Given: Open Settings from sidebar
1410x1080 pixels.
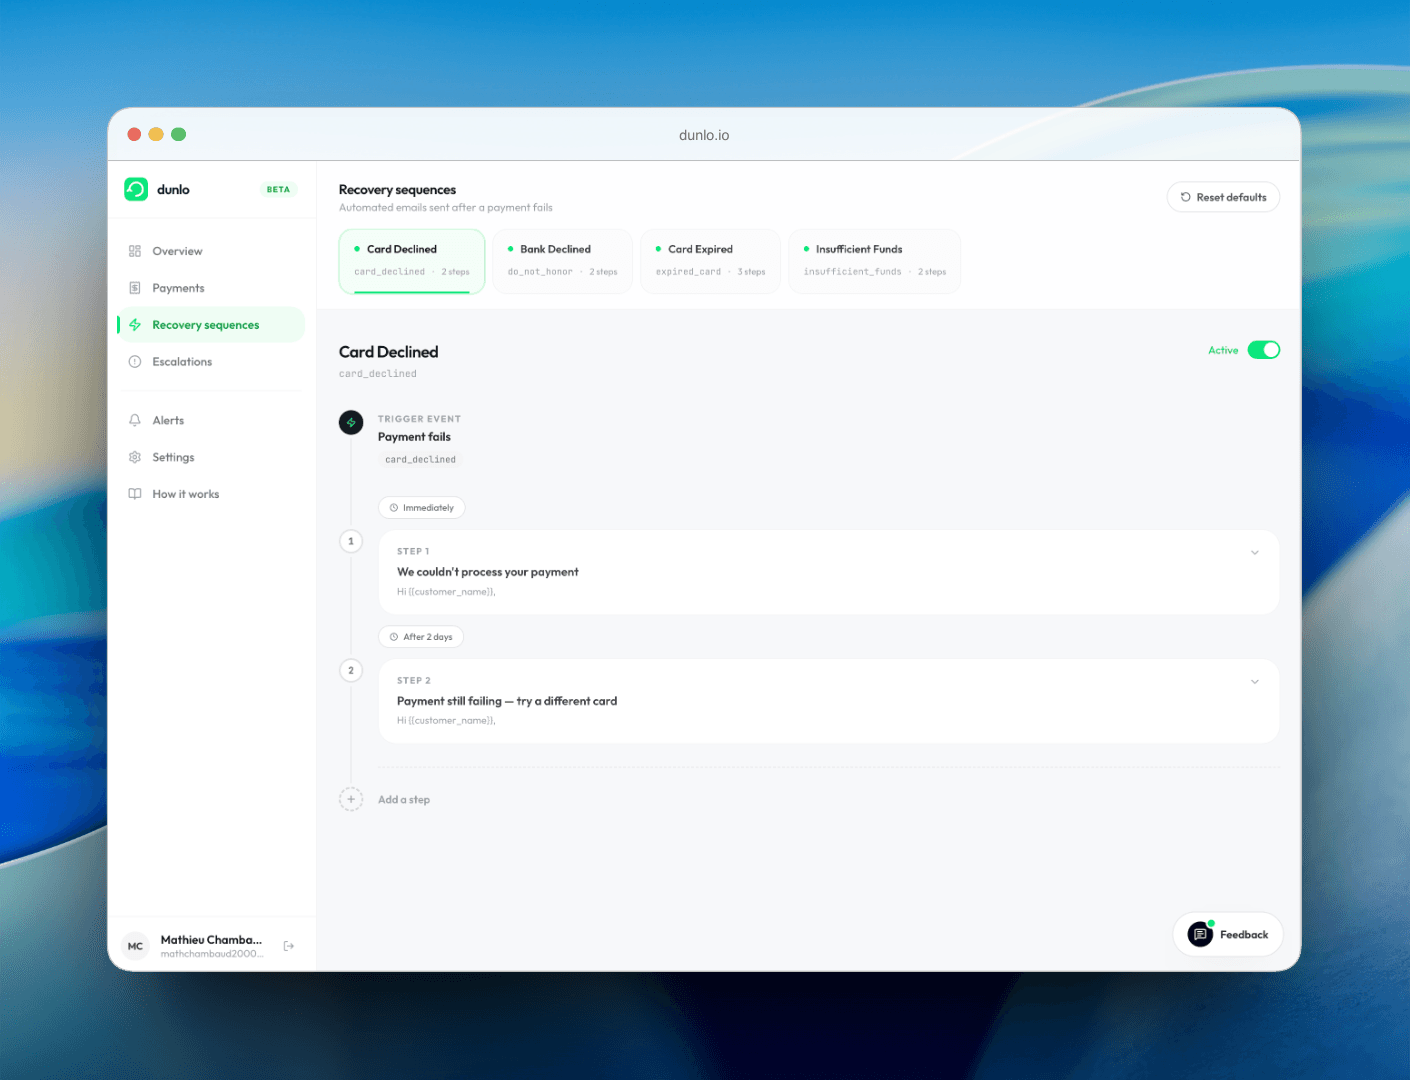Looking at the screenshot, I should [211, 457].
